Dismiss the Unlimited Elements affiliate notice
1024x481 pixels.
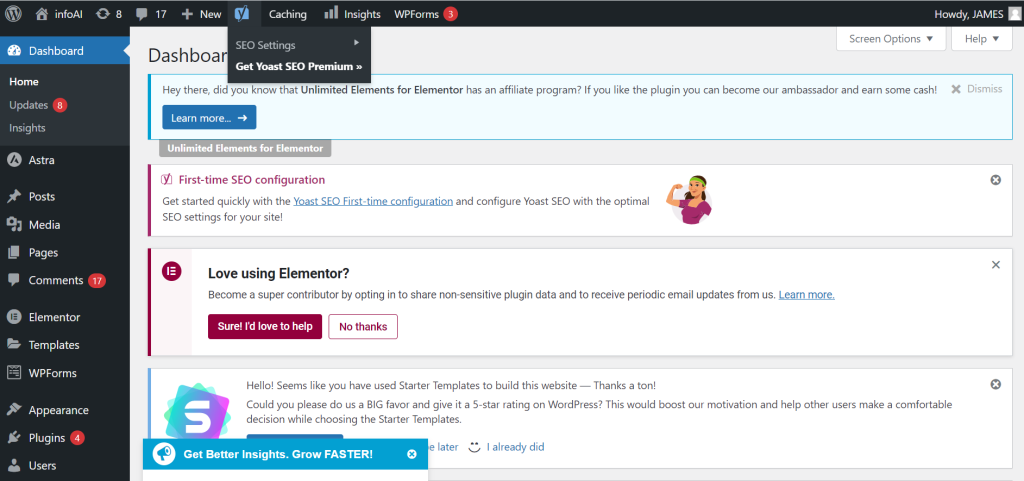click(x=976, y=89)
